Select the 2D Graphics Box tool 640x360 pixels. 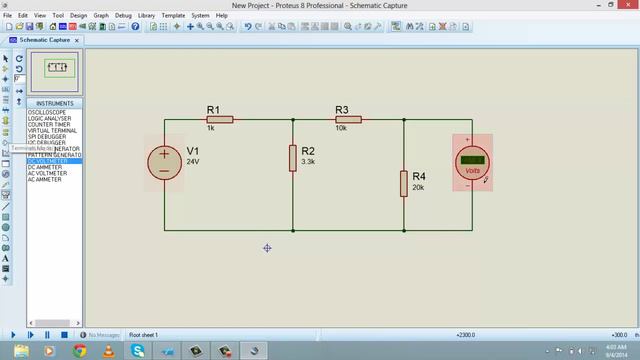5,217
